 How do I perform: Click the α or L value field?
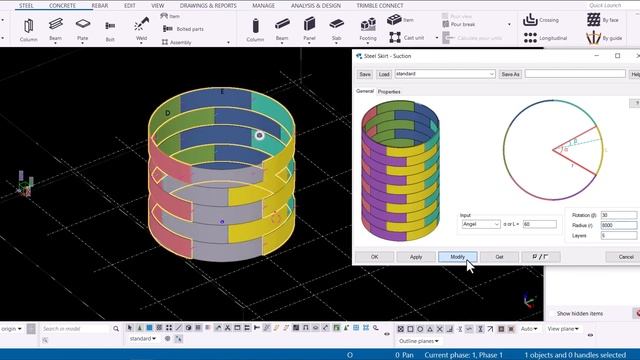click(540, 224)
